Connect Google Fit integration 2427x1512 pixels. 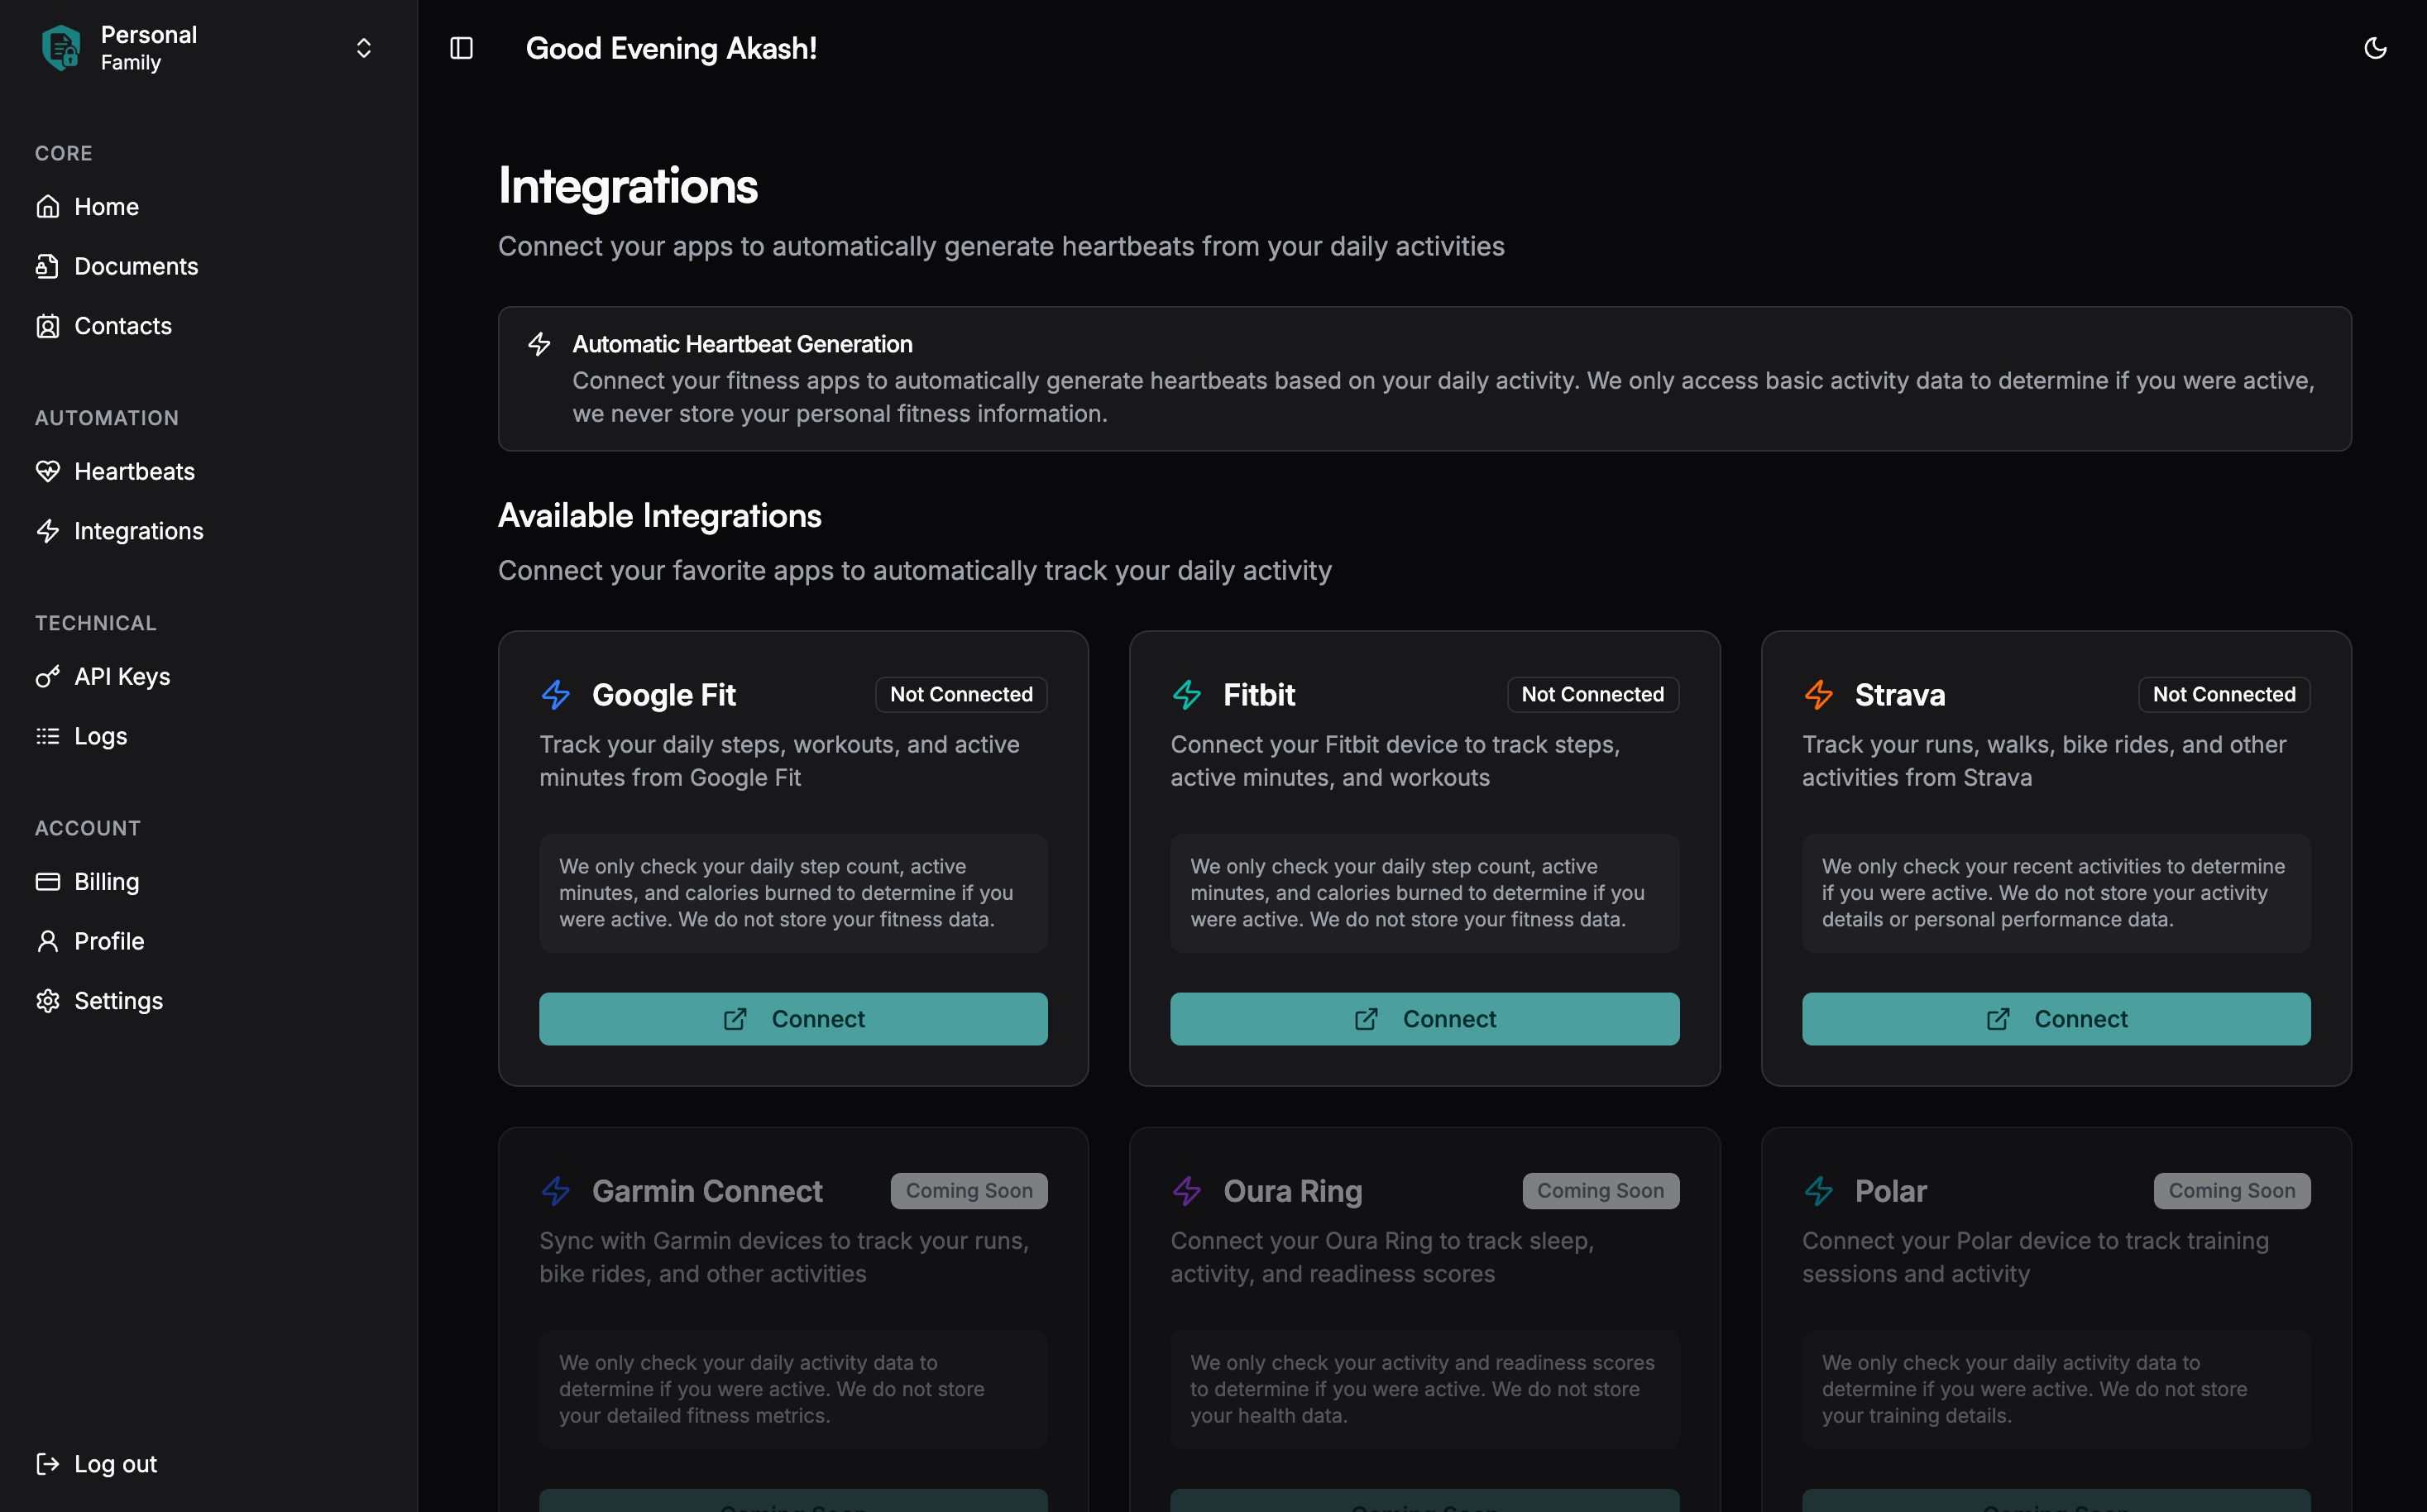(x=793, y=1019)
